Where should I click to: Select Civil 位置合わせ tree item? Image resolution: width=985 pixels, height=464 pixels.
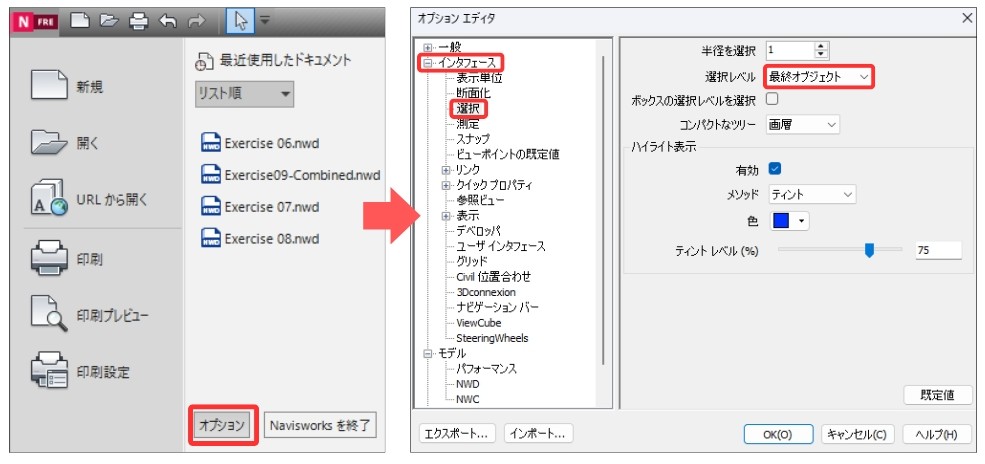[494, 277]
